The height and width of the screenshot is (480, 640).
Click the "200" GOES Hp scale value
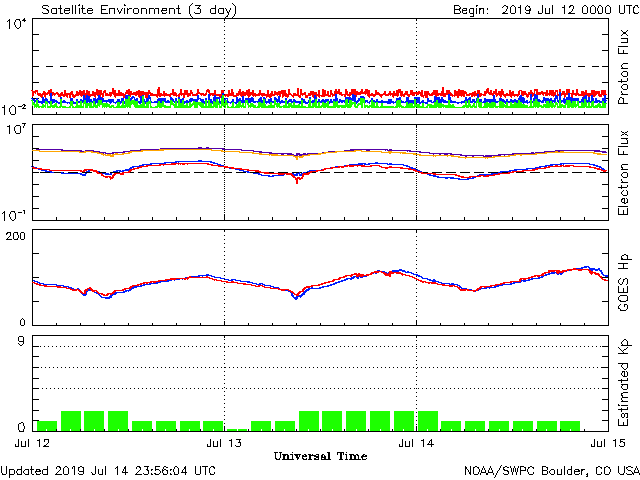[x=16, y=236]
